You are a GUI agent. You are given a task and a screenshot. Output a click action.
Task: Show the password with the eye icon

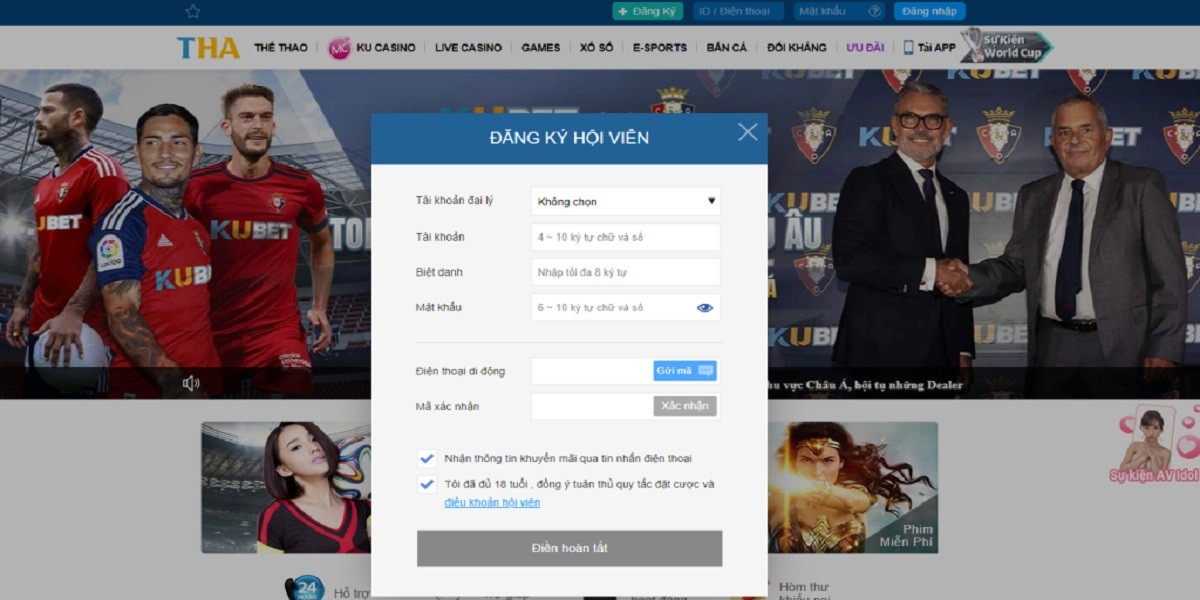point(705,308)
